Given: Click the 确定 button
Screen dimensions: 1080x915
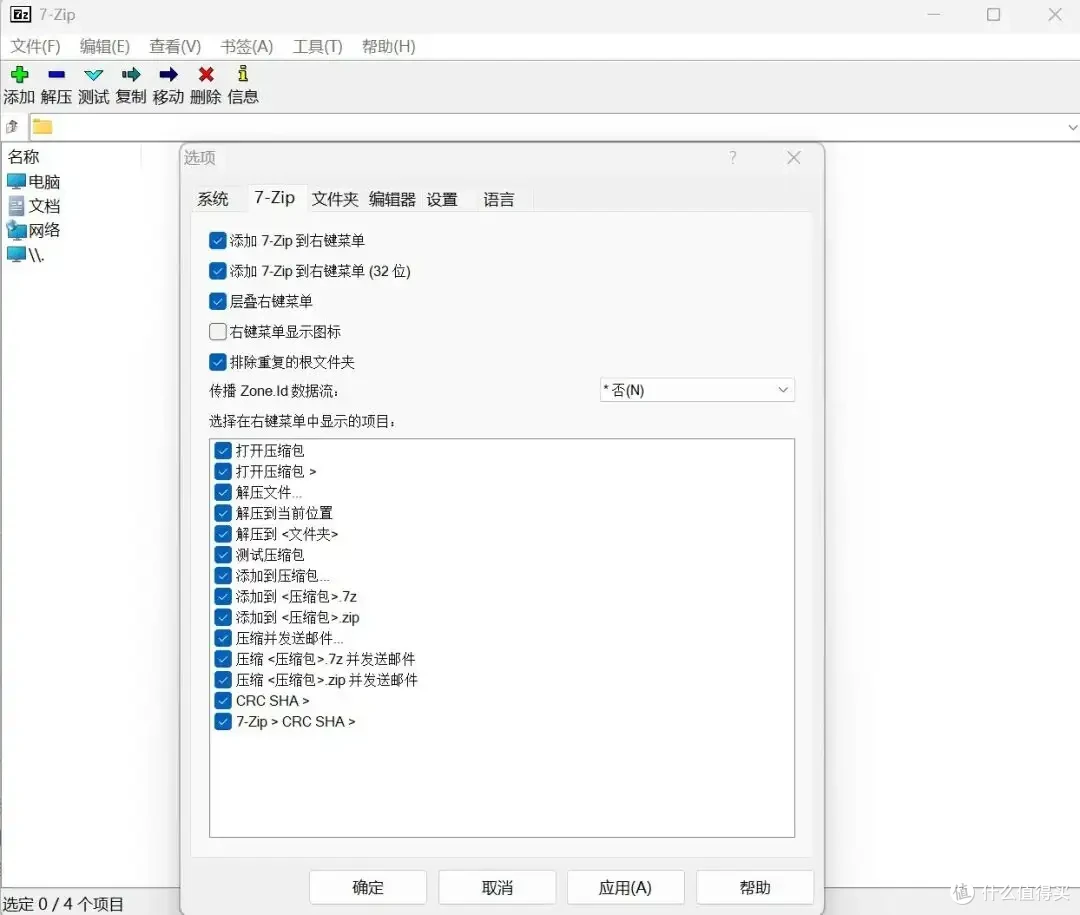Looking at the screenshot, I should (x=368, y=887).
